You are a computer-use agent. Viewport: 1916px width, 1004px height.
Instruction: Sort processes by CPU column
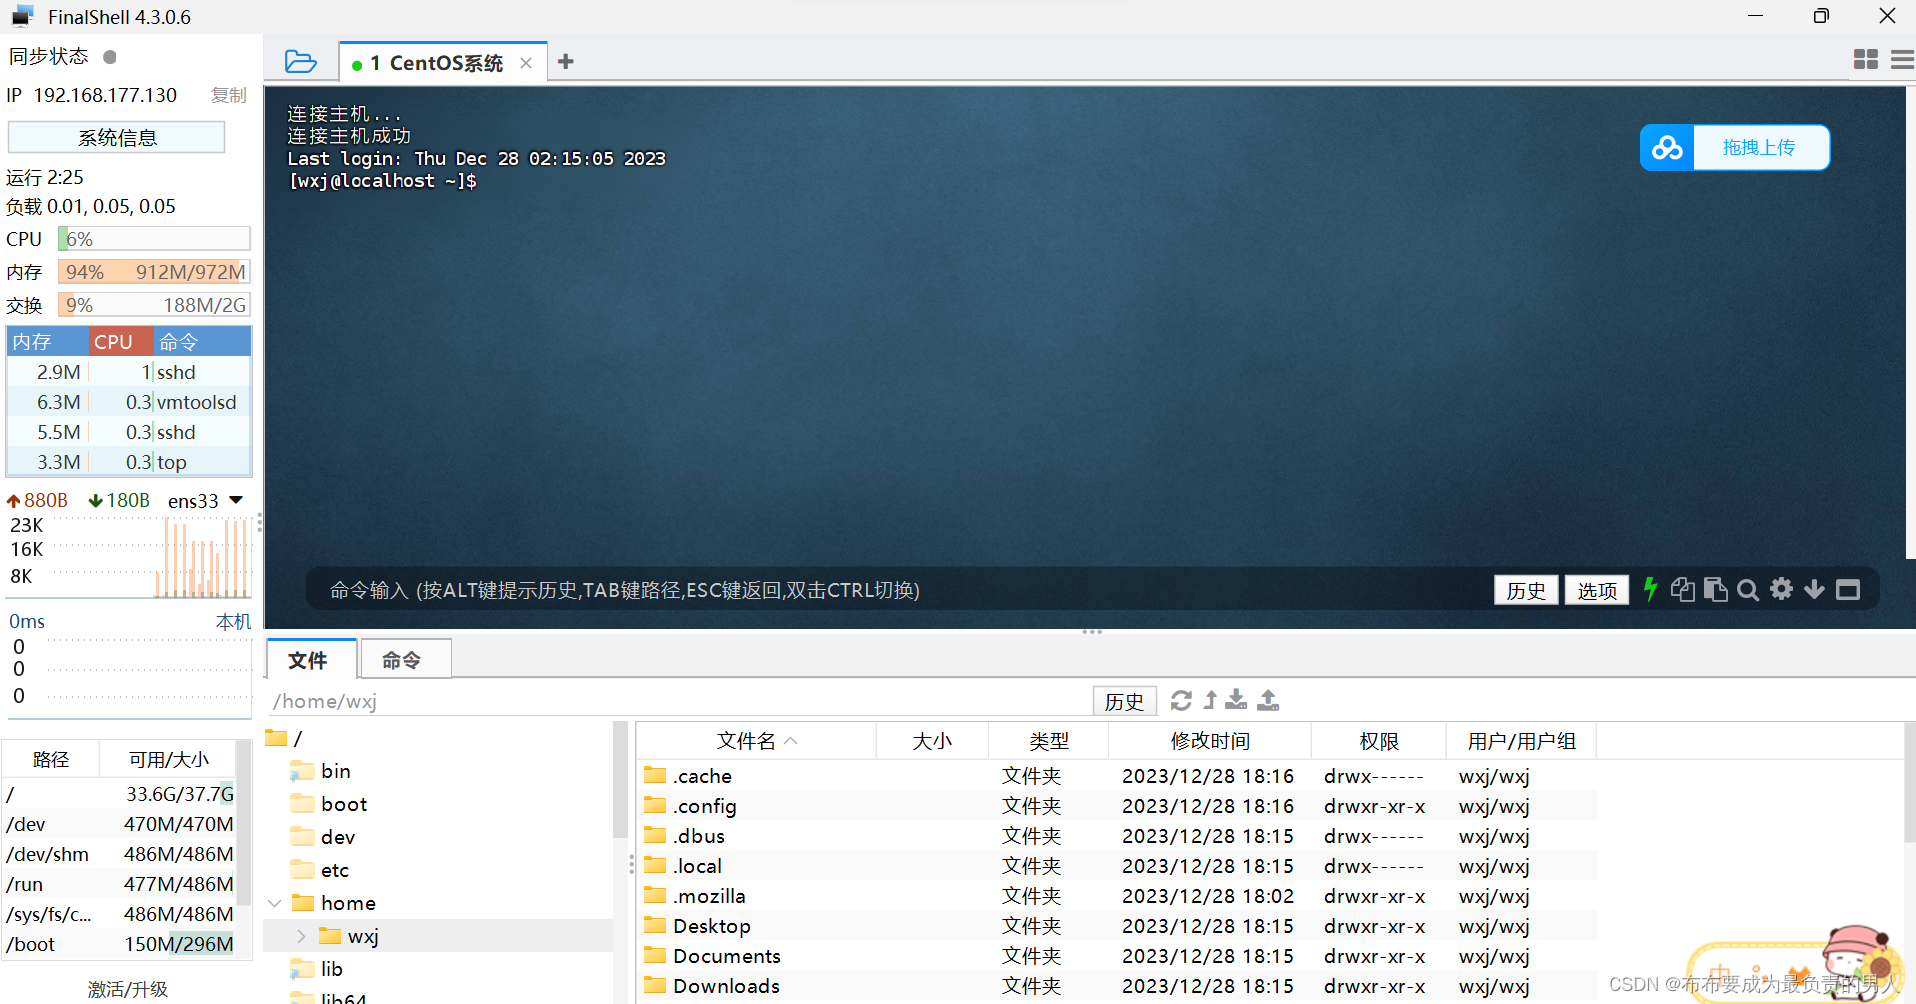coord(121,342)
